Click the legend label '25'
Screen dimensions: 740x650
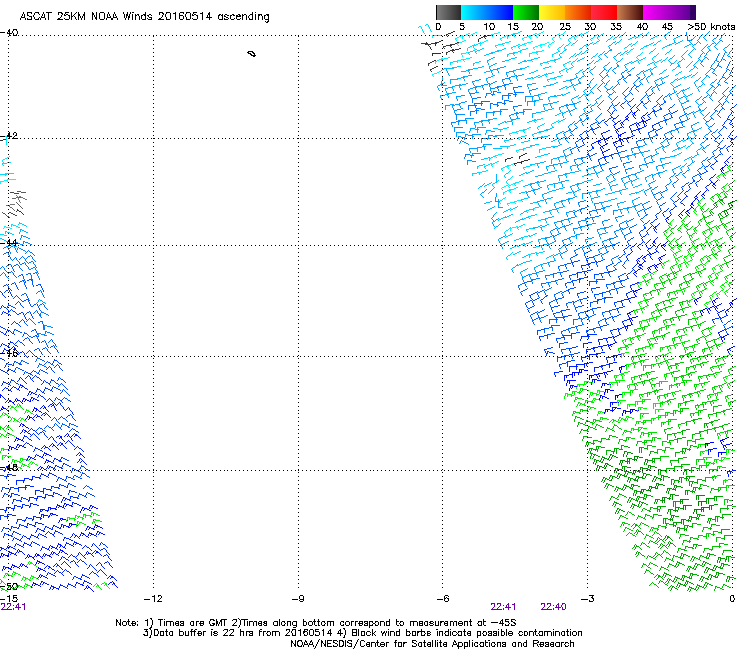pyautogui.click(x=565, y=26)
